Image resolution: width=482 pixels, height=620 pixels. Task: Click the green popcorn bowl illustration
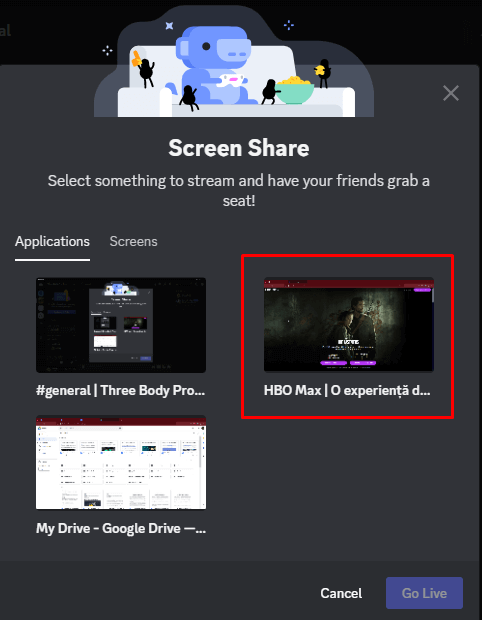pos(294,90)
